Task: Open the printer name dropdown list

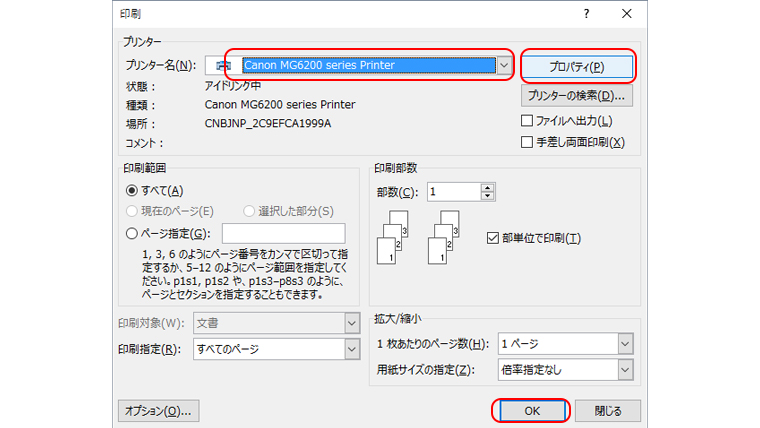Action: click(x=505, y=66)
